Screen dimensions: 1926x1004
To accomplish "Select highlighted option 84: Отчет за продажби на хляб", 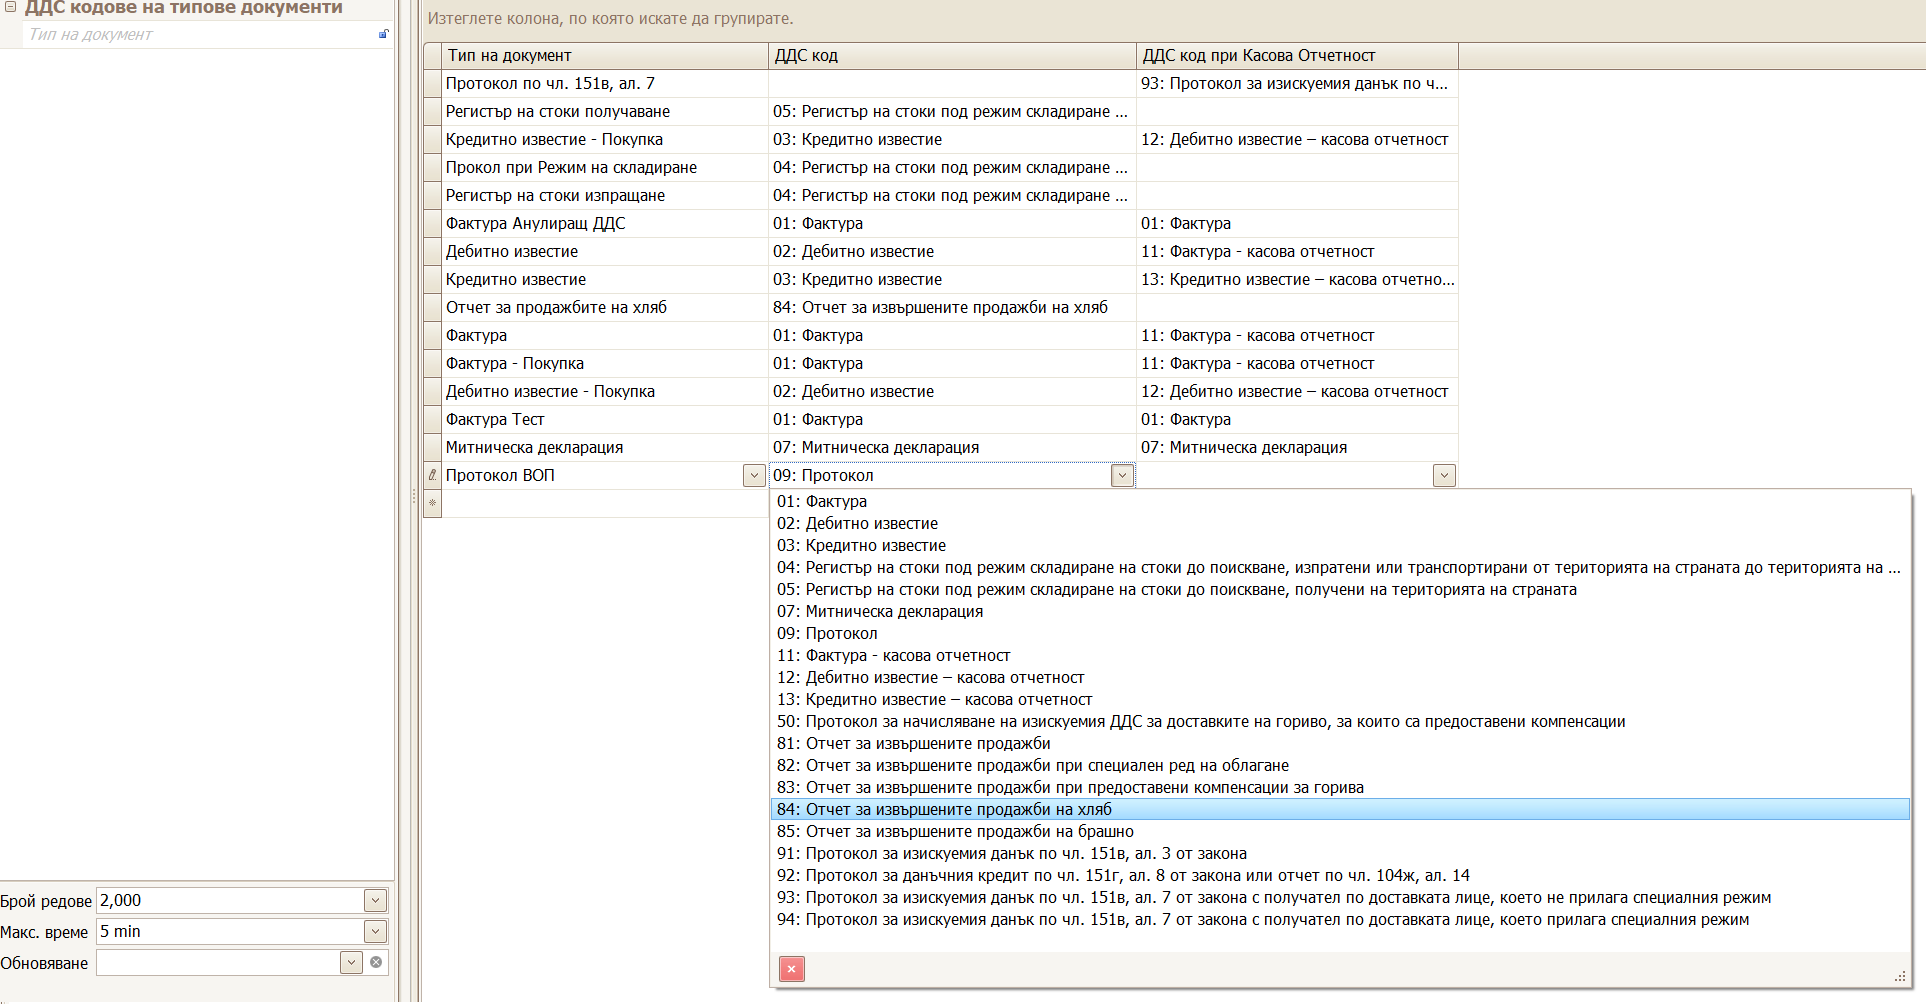I will pyautogui.click(x=1340, y=809).
